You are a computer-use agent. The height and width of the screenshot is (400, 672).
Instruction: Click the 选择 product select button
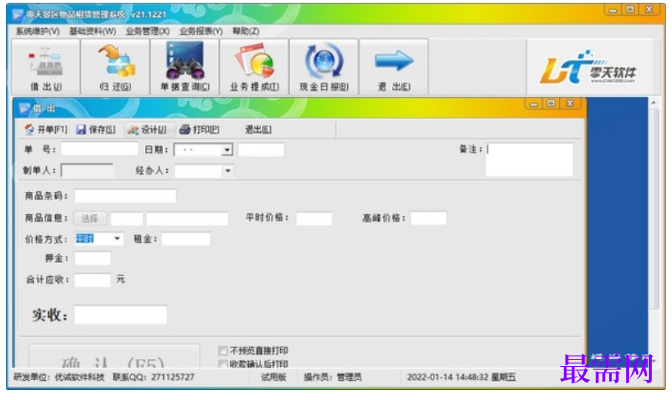tap(90, 219)
